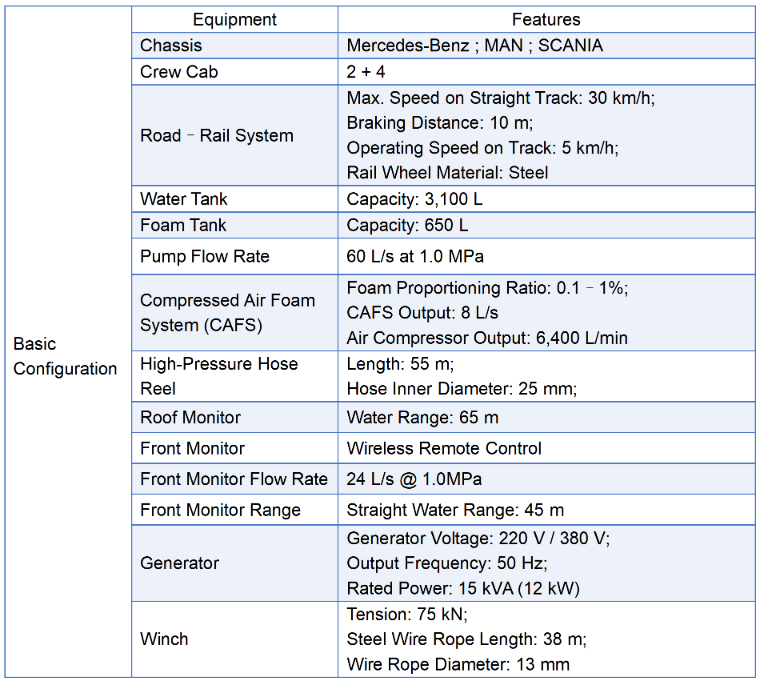771x689 pixels.
Task: Click the Winch Tension: 75 kN text
Action: [x=407, y=614]
